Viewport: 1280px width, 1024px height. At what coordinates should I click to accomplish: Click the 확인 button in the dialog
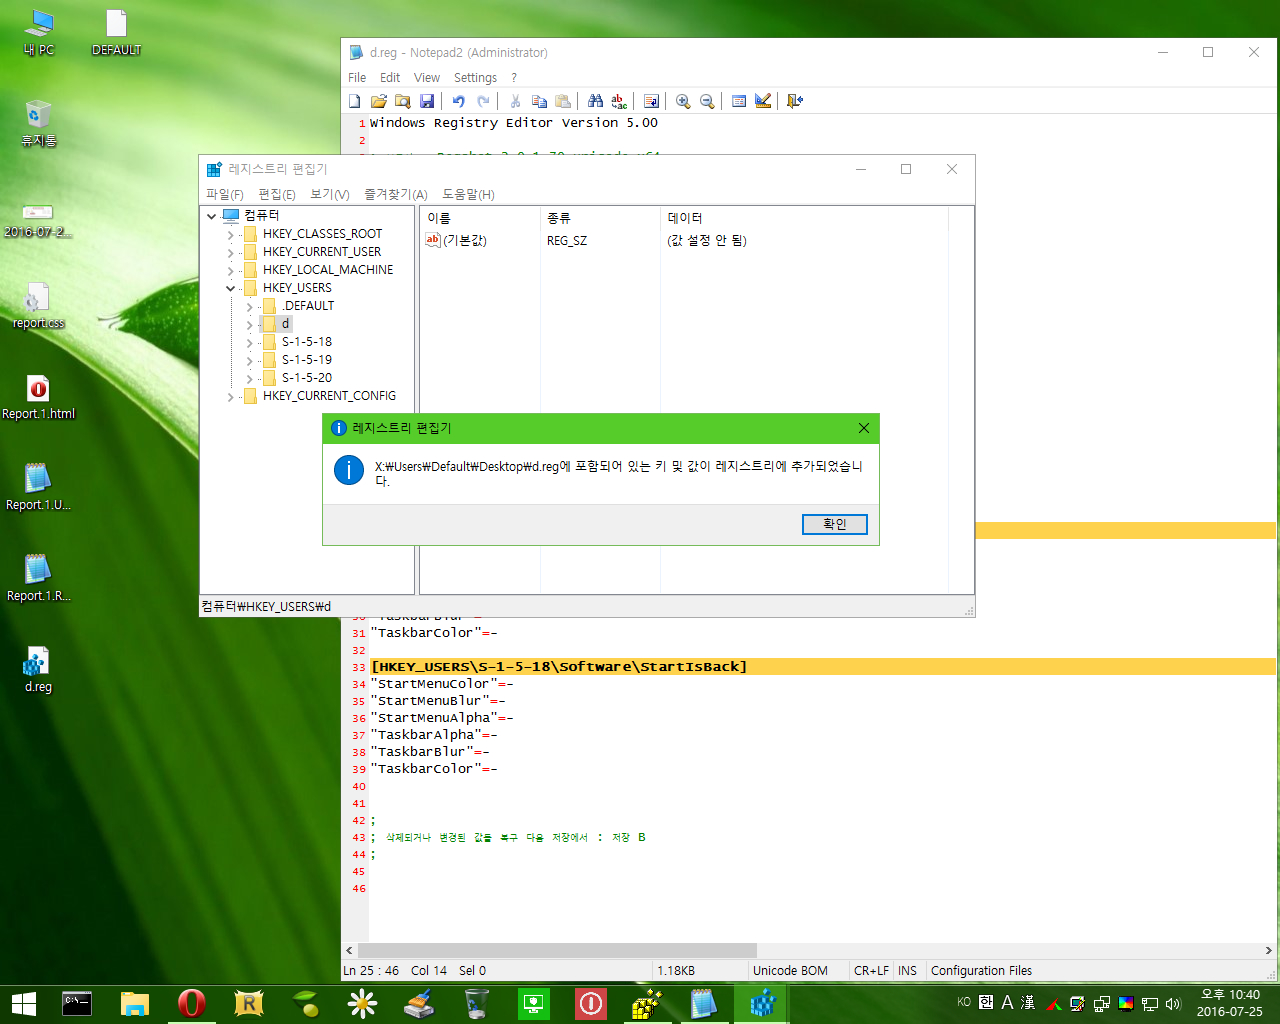point(835,524)
